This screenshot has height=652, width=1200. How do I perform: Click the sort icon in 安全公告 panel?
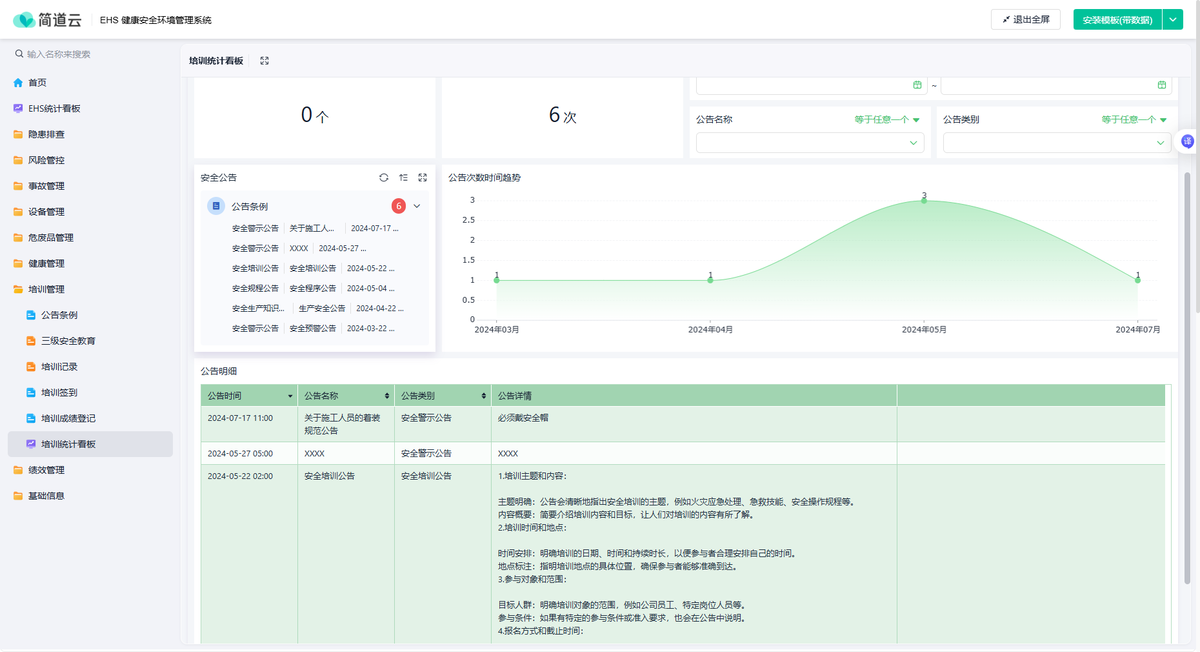[x=403, y=177]
